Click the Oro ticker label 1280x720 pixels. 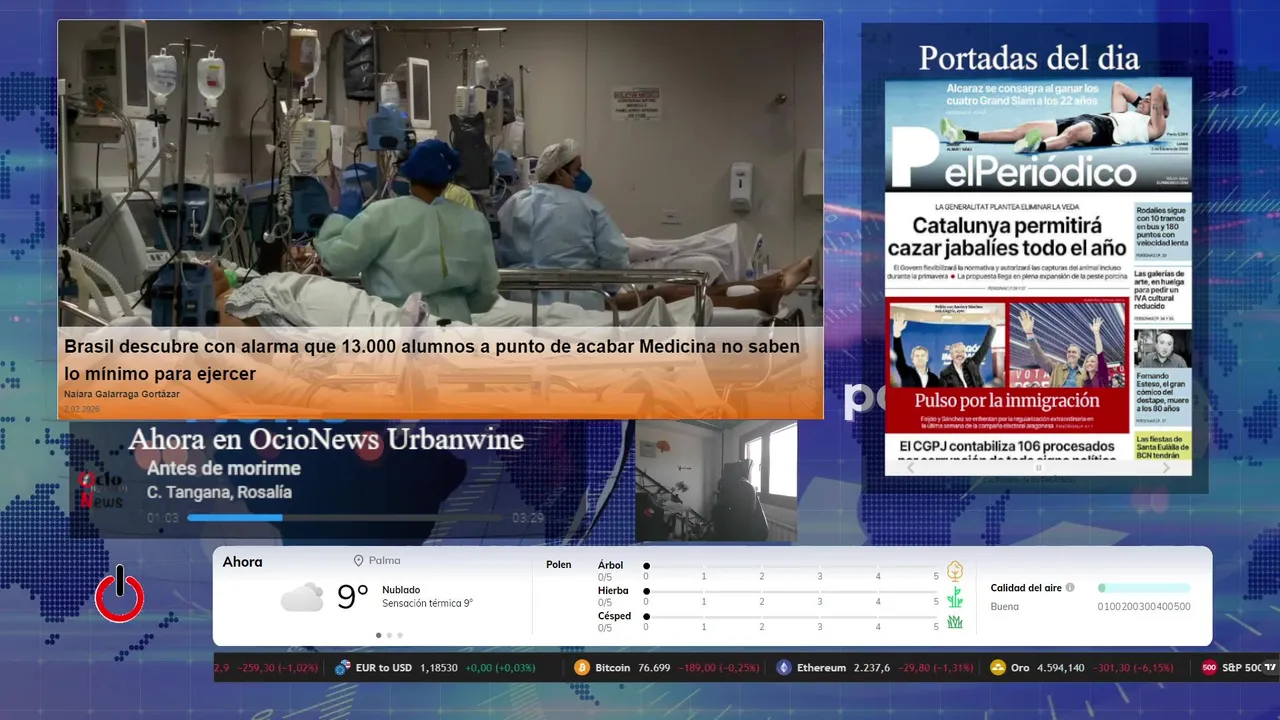[1020, 667]
